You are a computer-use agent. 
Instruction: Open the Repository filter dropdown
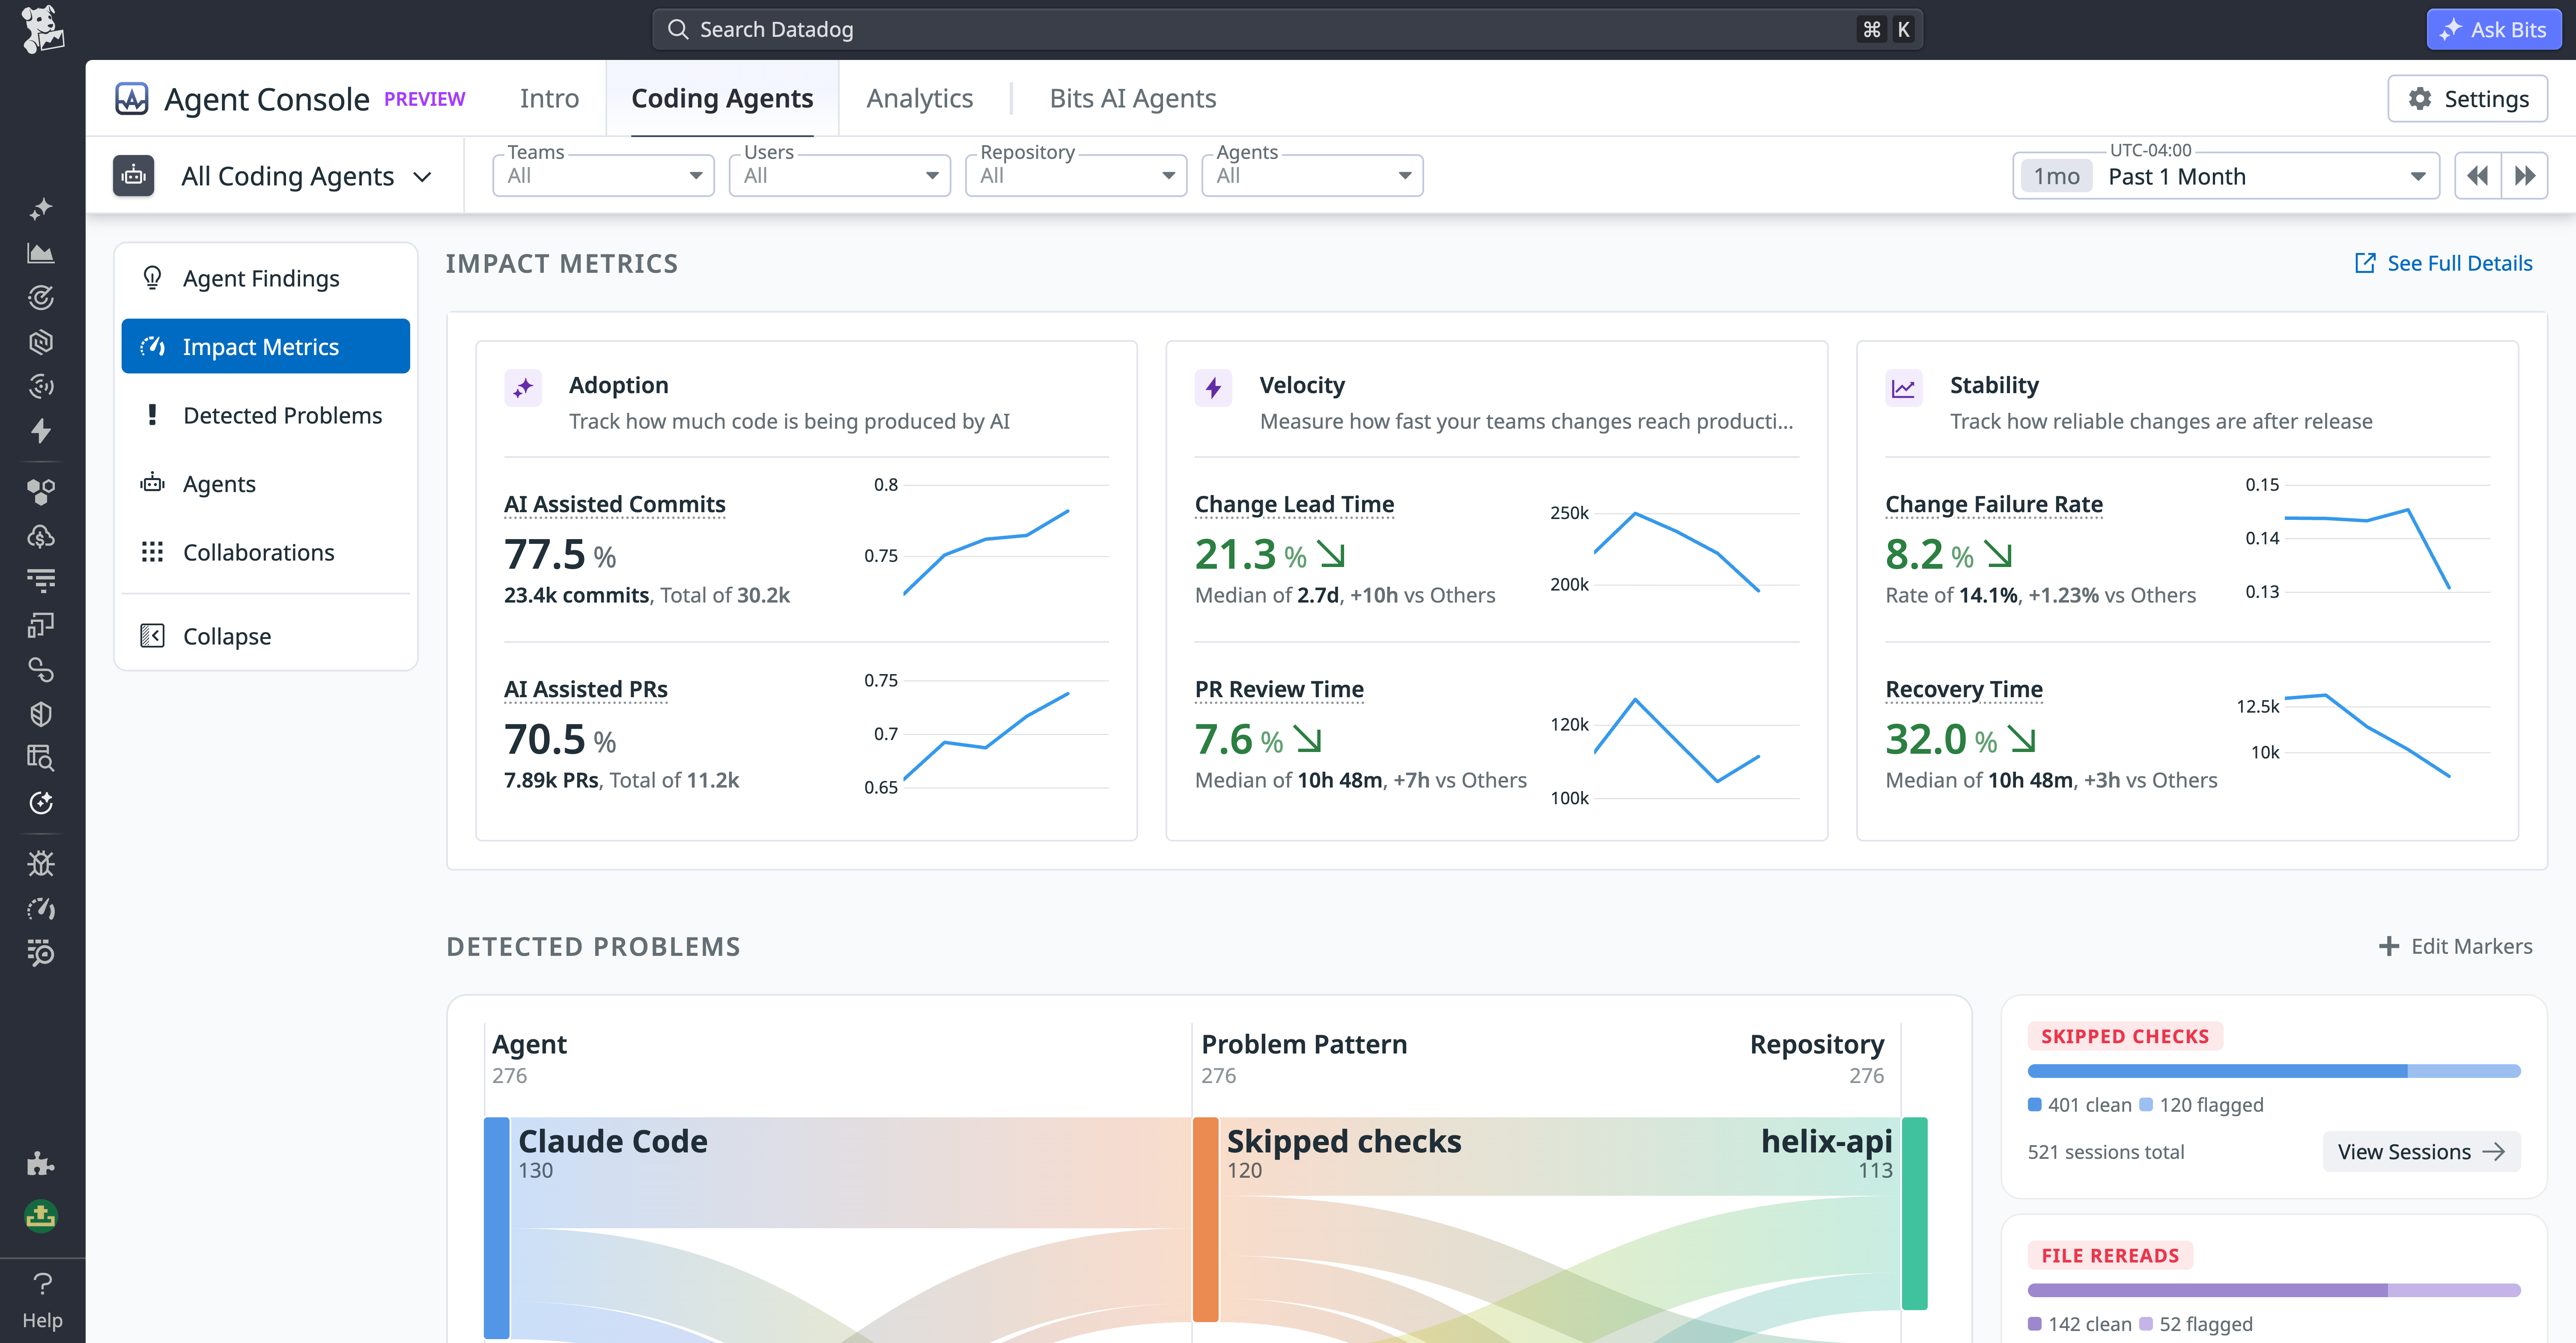pyautogui.click(x=1076, y=175)
